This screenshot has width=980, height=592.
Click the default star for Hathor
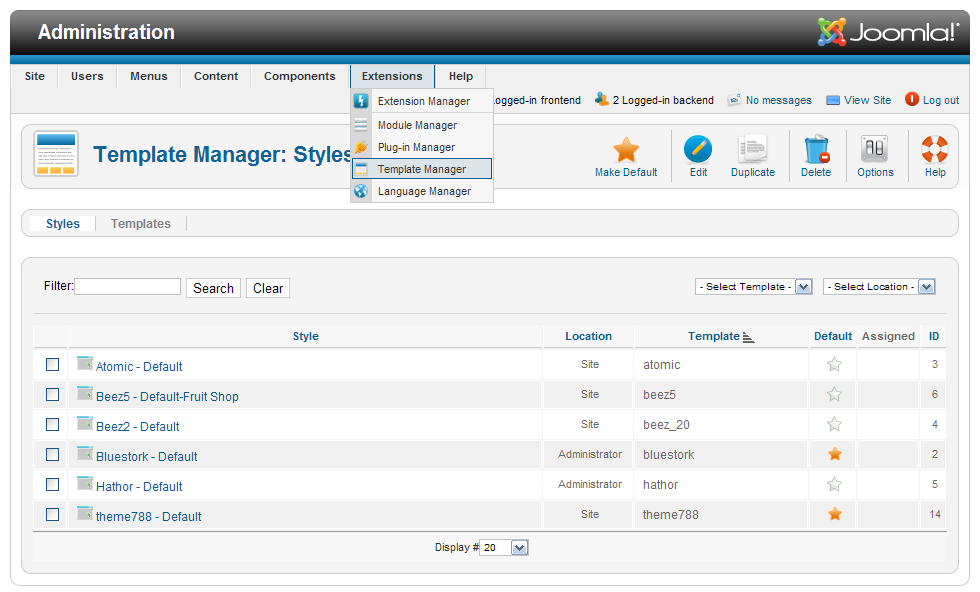click(834, 485)
